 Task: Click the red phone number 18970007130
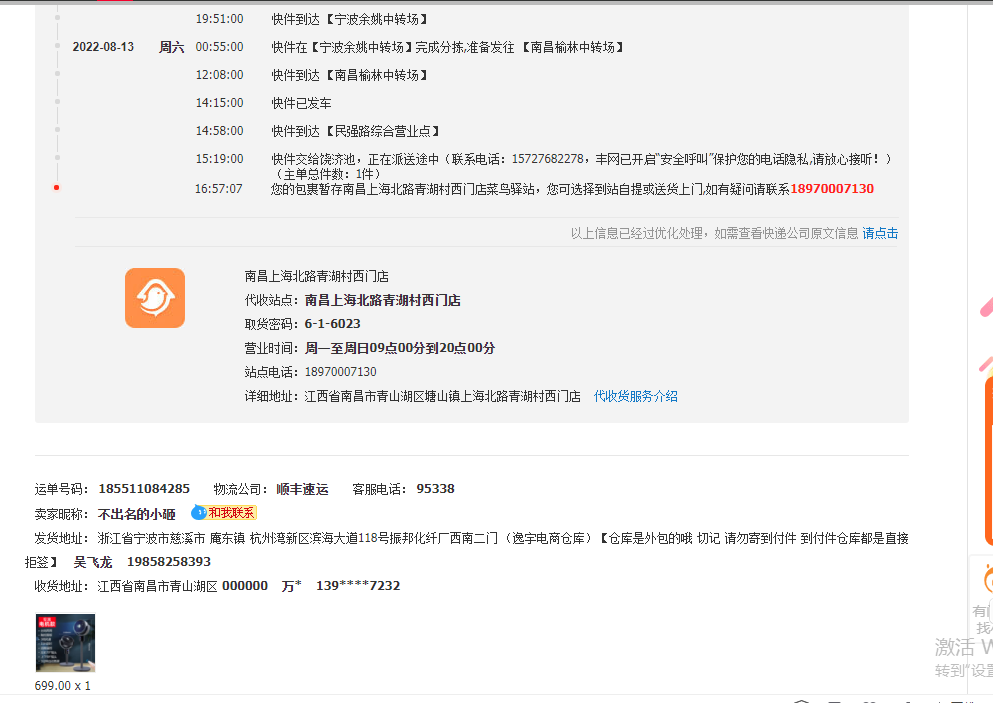832,189
